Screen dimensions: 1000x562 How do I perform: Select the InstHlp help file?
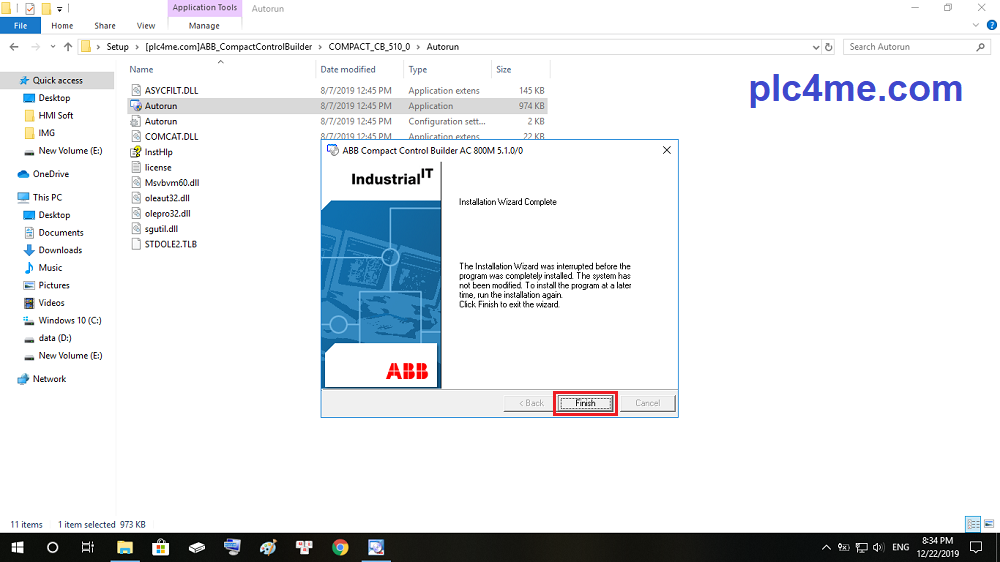point(159,152)
